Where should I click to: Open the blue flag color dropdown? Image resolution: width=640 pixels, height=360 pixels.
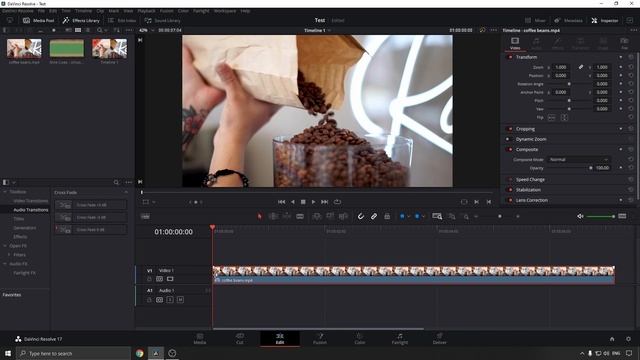click(409, 216)
